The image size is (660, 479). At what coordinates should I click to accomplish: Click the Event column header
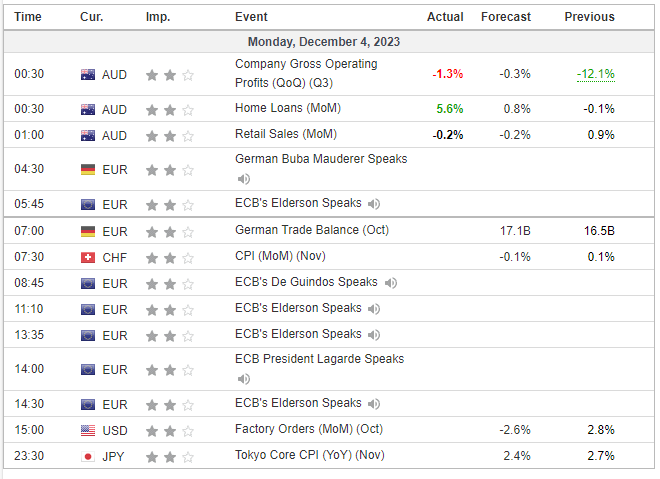tap(250, 17)
